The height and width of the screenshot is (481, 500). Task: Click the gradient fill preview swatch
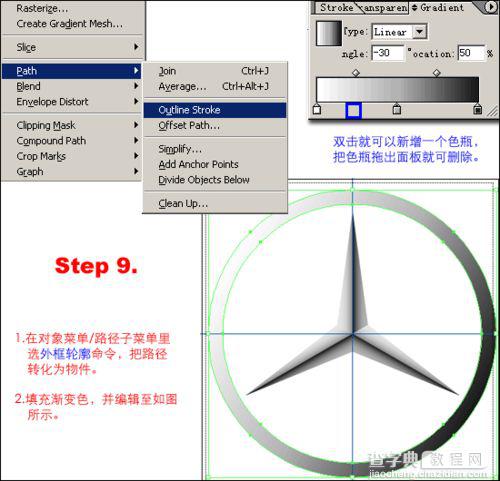[x=329, y=33]
